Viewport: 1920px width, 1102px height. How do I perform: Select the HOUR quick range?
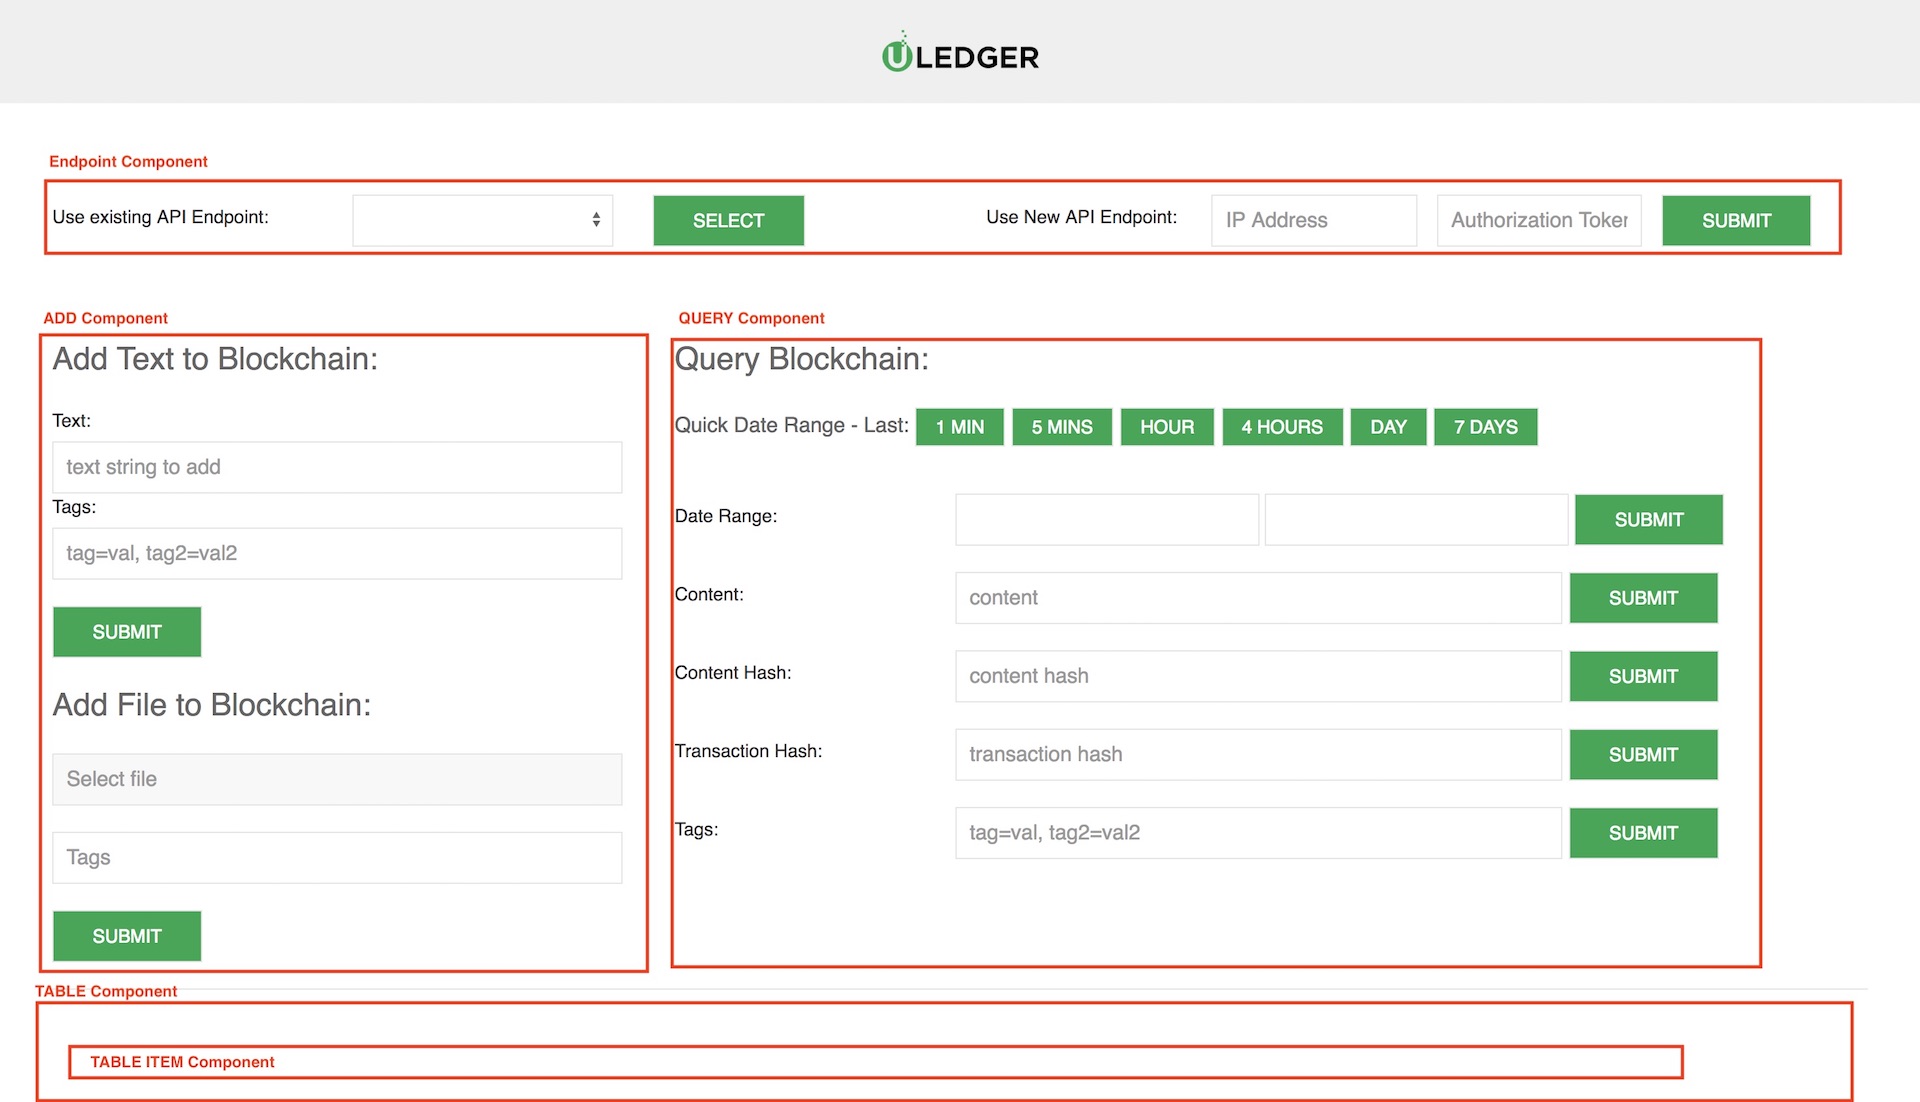(1166, 427)
